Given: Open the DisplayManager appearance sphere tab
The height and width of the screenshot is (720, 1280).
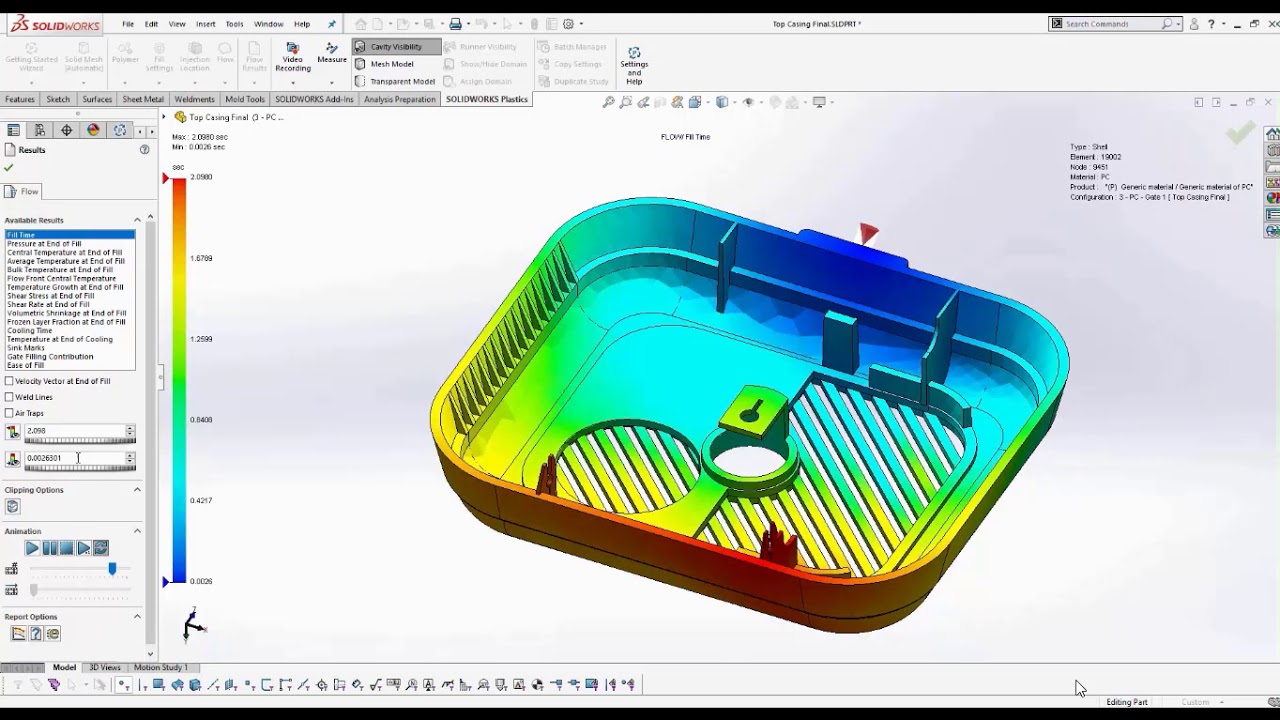Looking at the screenshot, I should [93, 130].
